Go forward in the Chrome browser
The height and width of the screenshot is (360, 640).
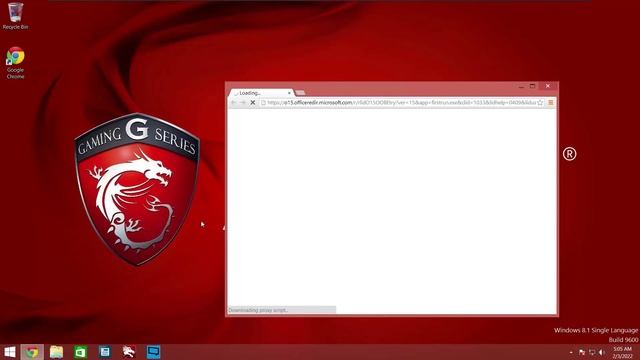(x=243, y=103)
